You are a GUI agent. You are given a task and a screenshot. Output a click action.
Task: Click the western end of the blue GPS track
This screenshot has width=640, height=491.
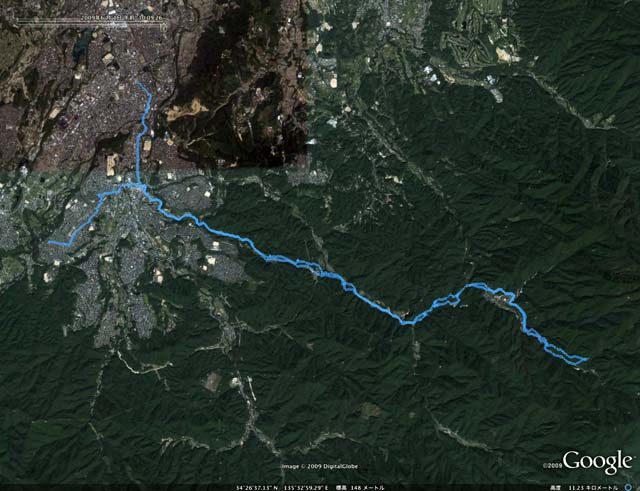tap(49, 243)
